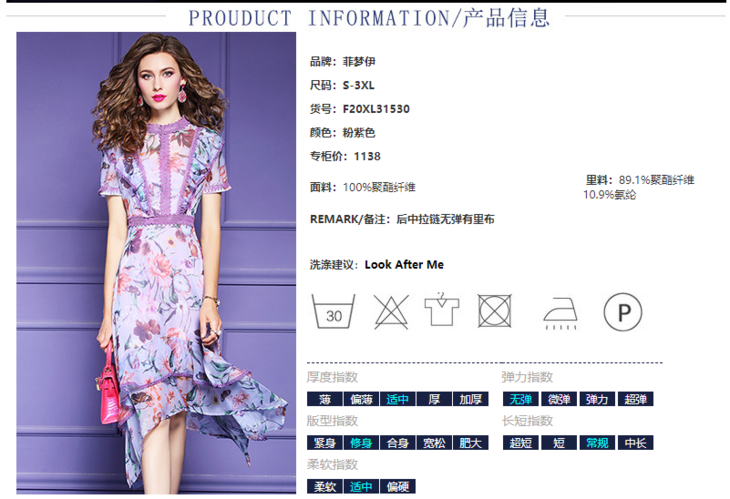Click the 柔软指数 section label
730x499 pixels.
pos(332,465)
